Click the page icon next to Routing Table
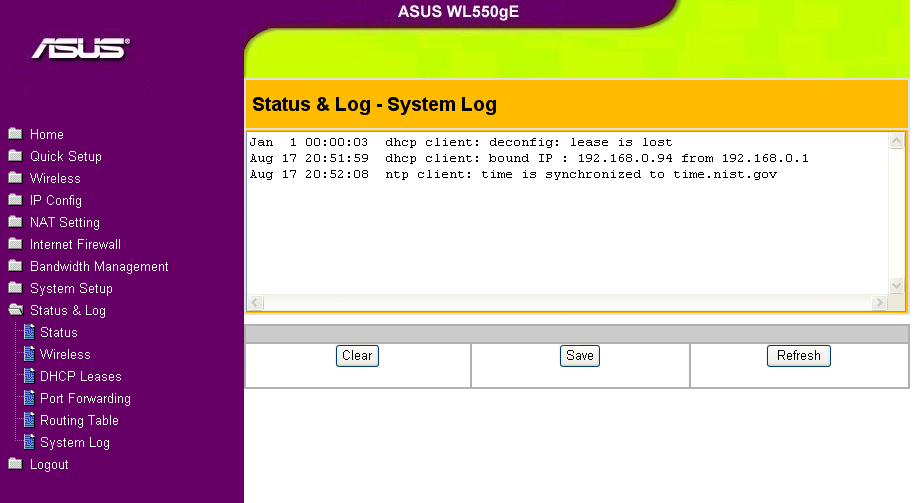 (x=29, y=420)
